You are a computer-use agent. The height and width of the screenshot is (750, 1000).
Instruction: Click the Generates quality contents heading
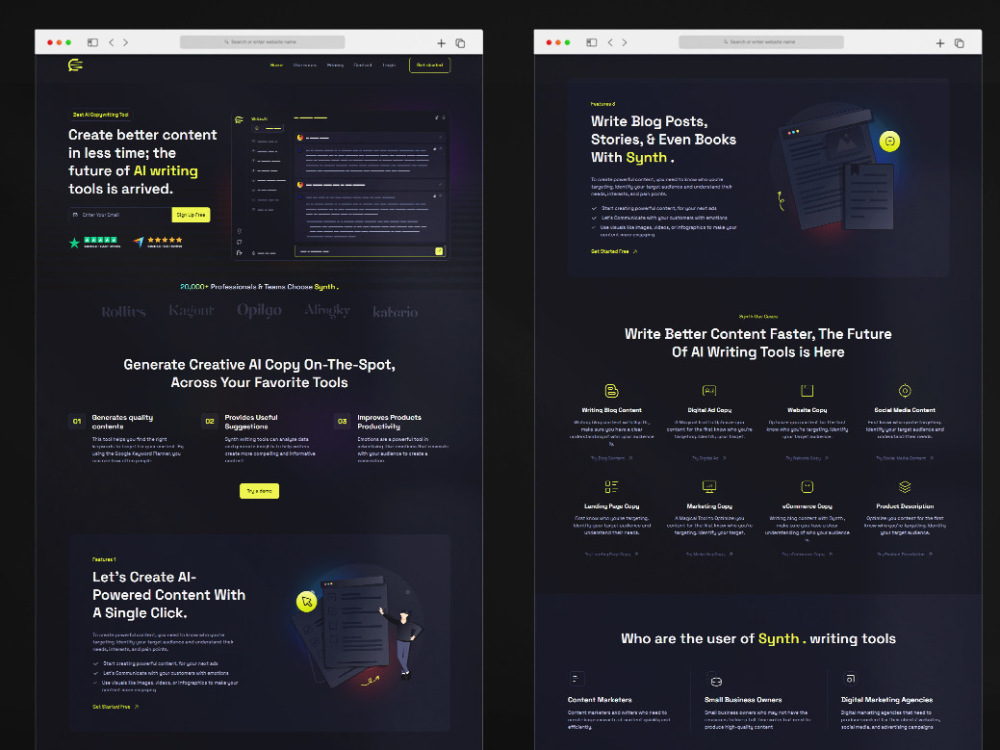[122, 422]
